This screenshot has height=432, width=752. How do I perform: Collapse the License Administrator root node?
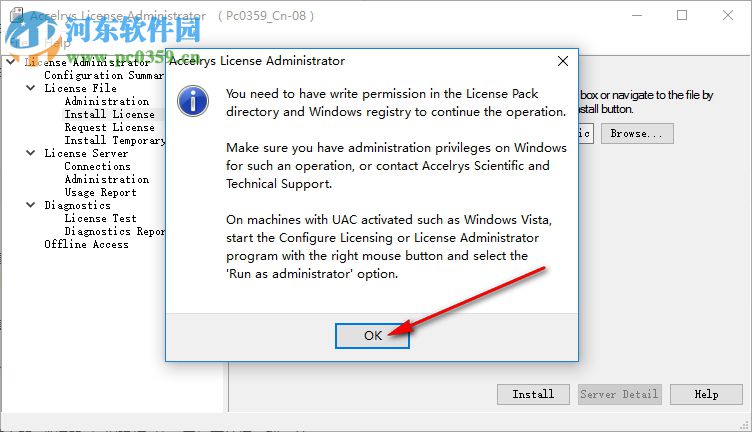11,62
